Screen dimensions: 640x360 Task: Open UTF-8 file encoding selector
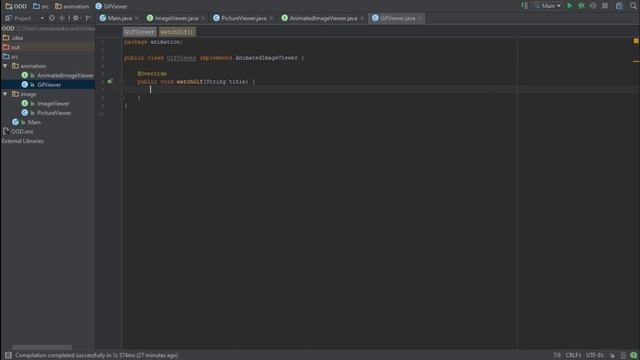click(595, 356)
